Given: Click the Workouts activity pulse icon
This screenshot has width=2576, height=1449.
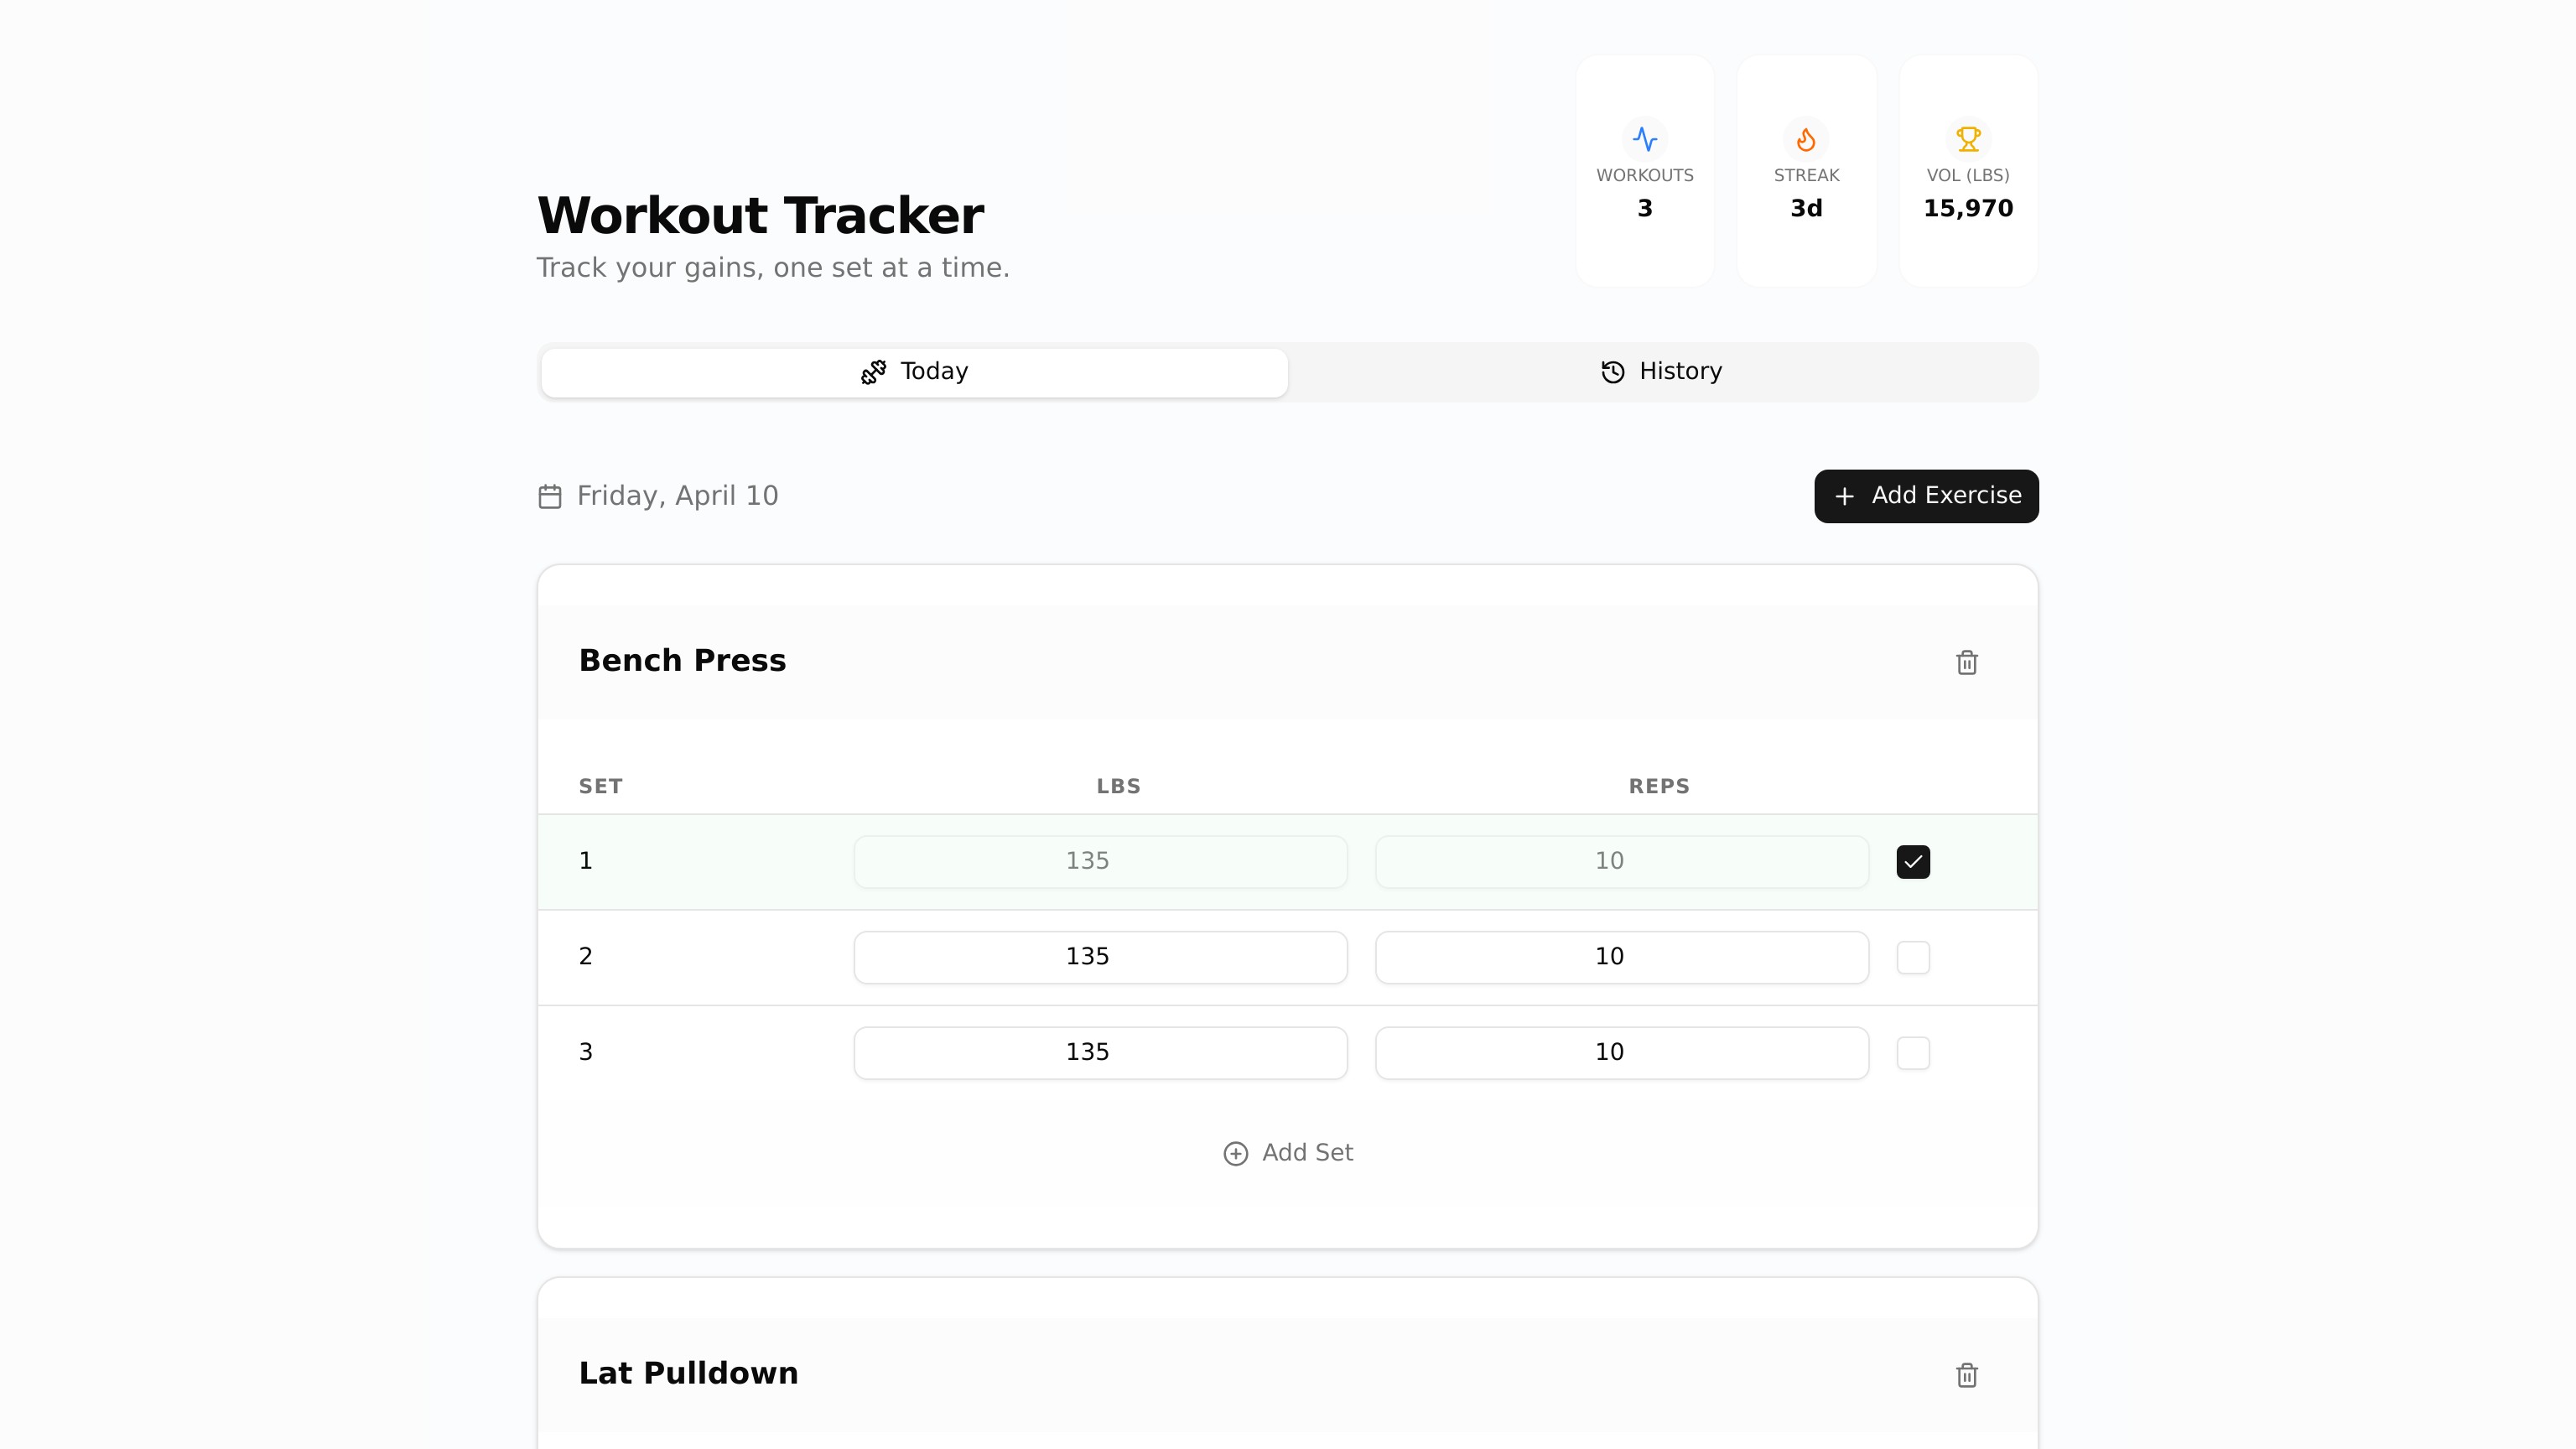Looking at the screenshot, I should tap(1644, 139).
